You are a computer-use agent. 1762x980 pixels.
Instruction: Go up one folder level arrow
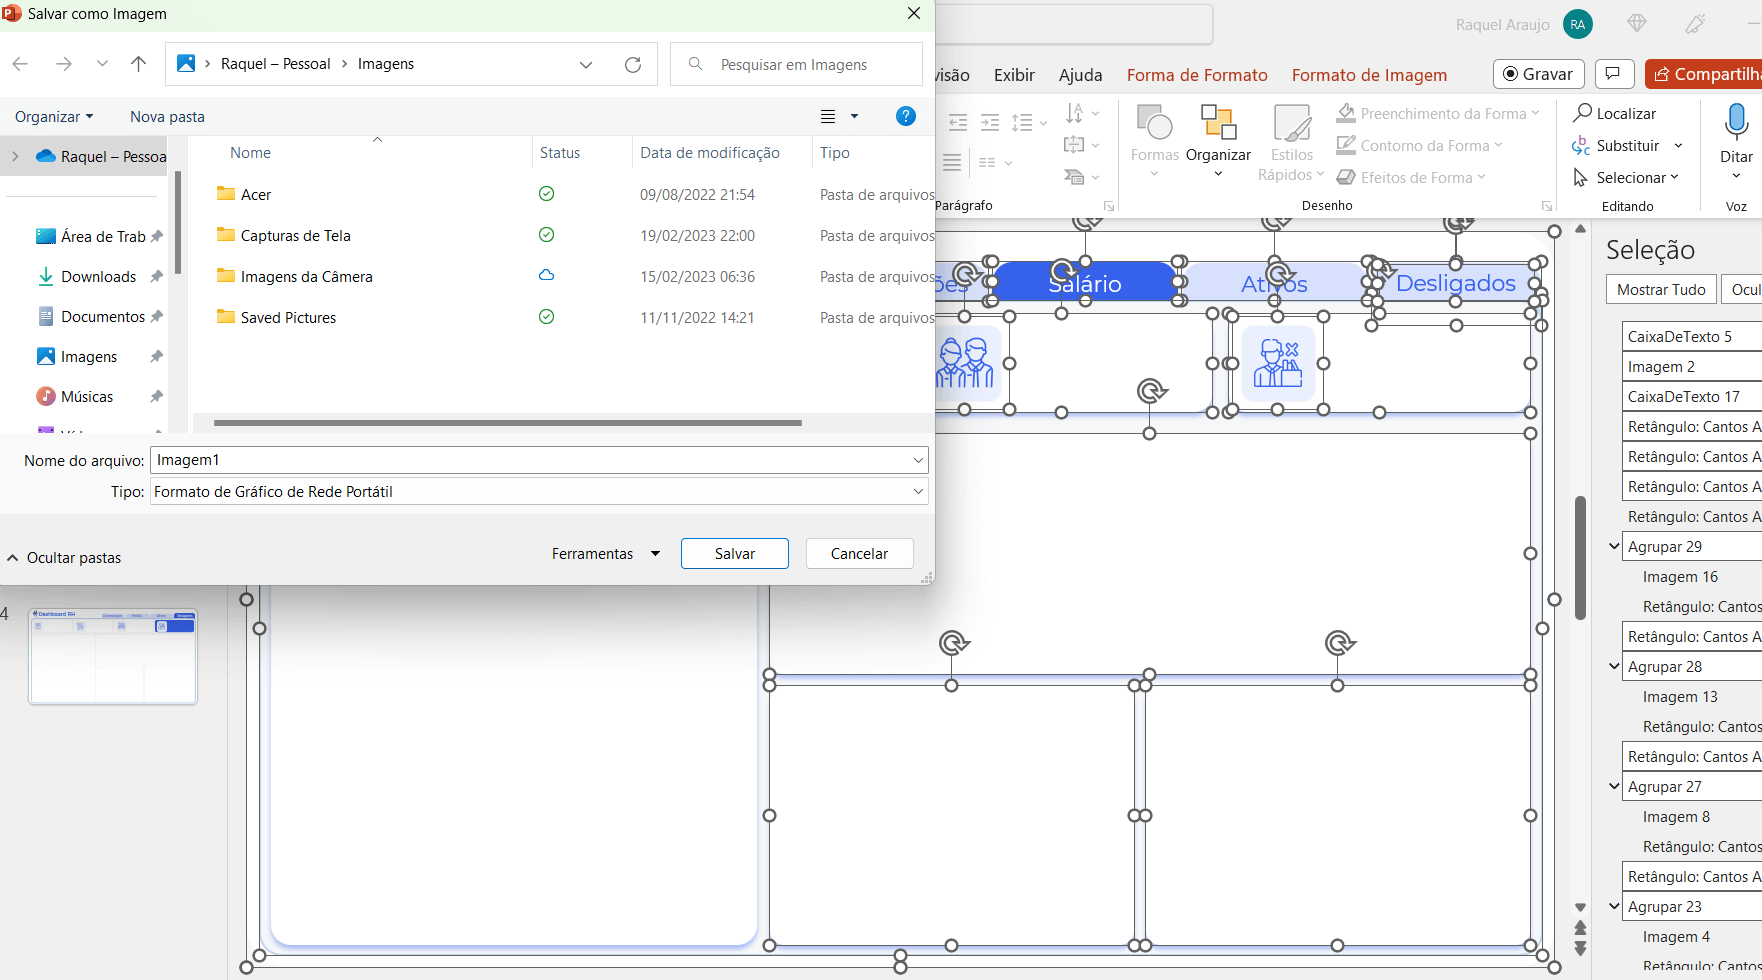(138, 64)
